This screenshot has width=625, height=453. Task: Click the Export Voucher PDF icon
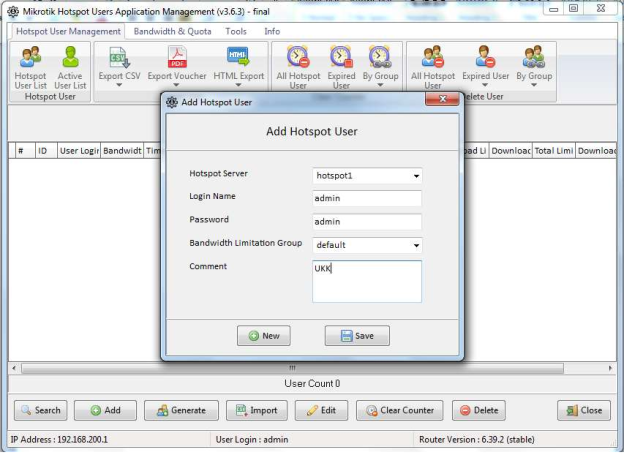pos(177,57)
